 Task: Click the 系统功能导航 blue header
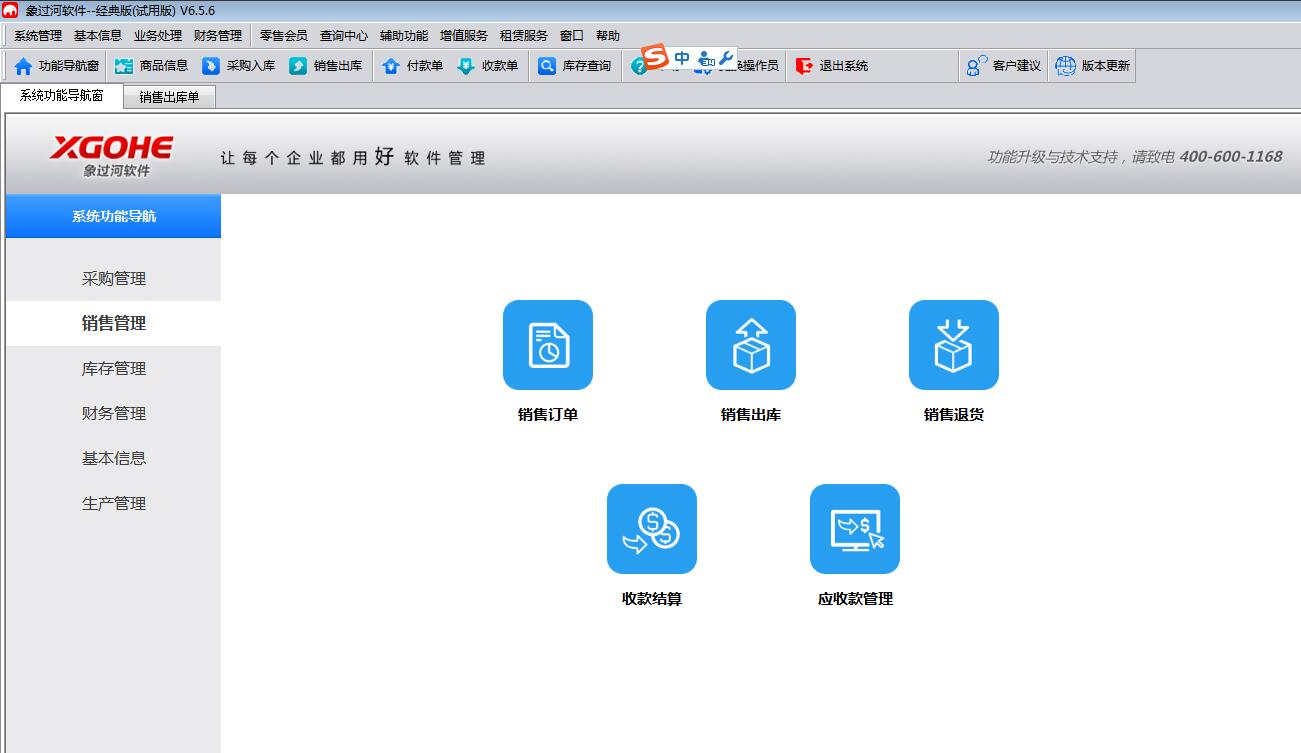coord(113,216)
